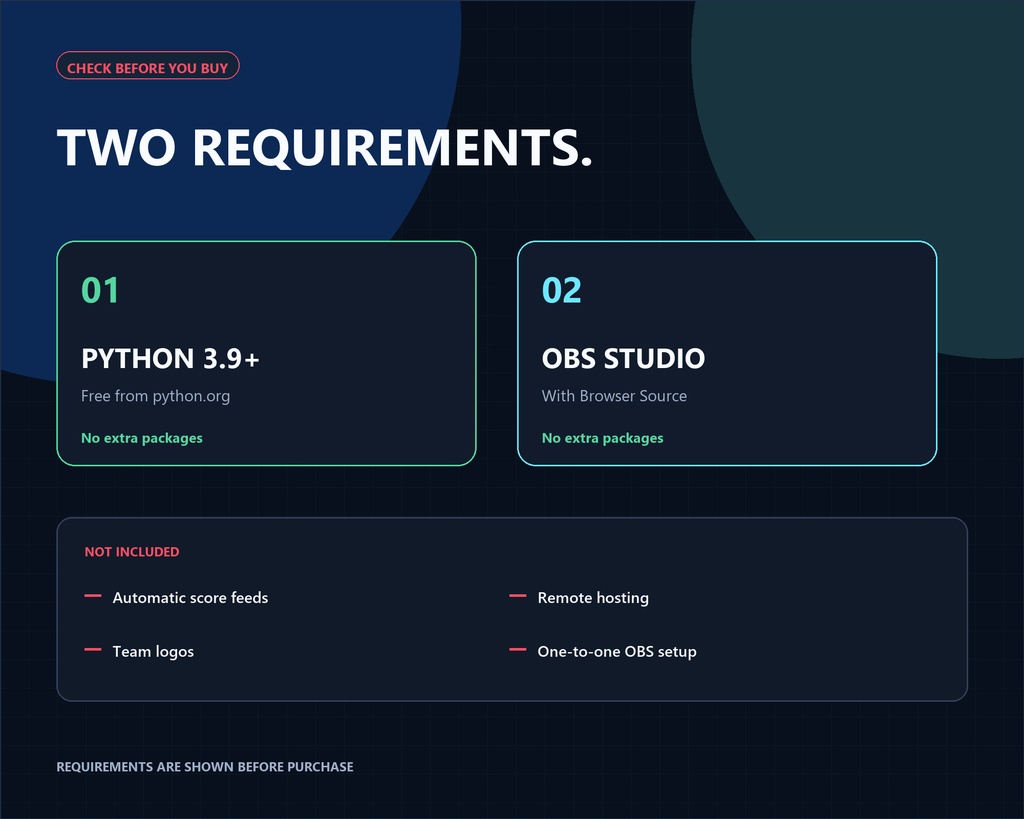
Task: Click the Automatic score feeds item
Action: [190, 598]
